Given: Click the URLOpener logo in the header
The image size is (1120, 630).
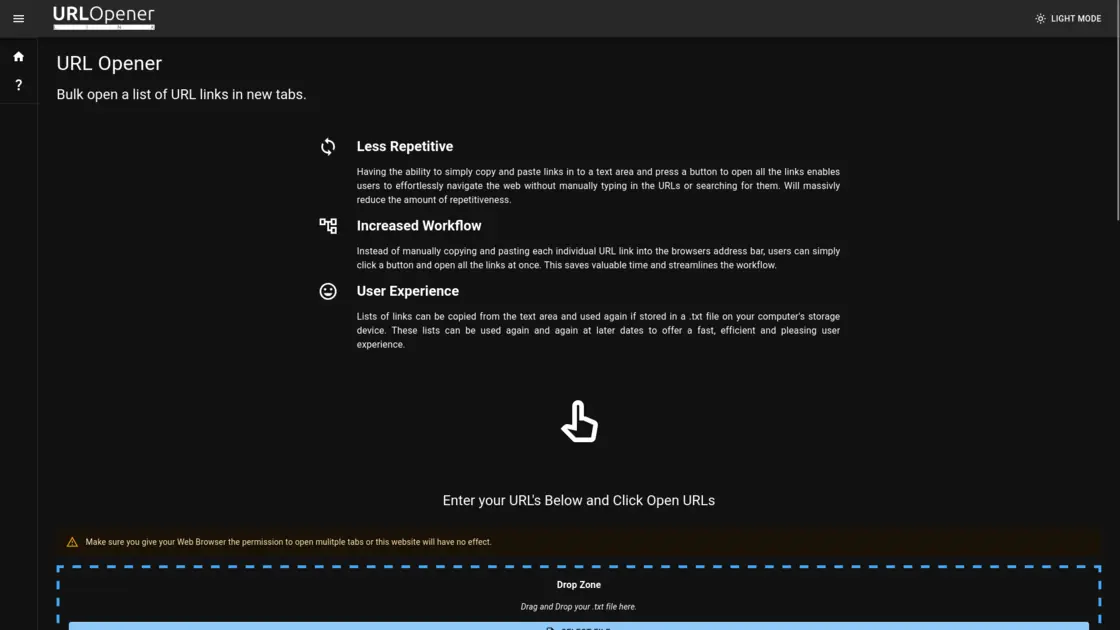Looking at the screenshot, I should [104, 17].
